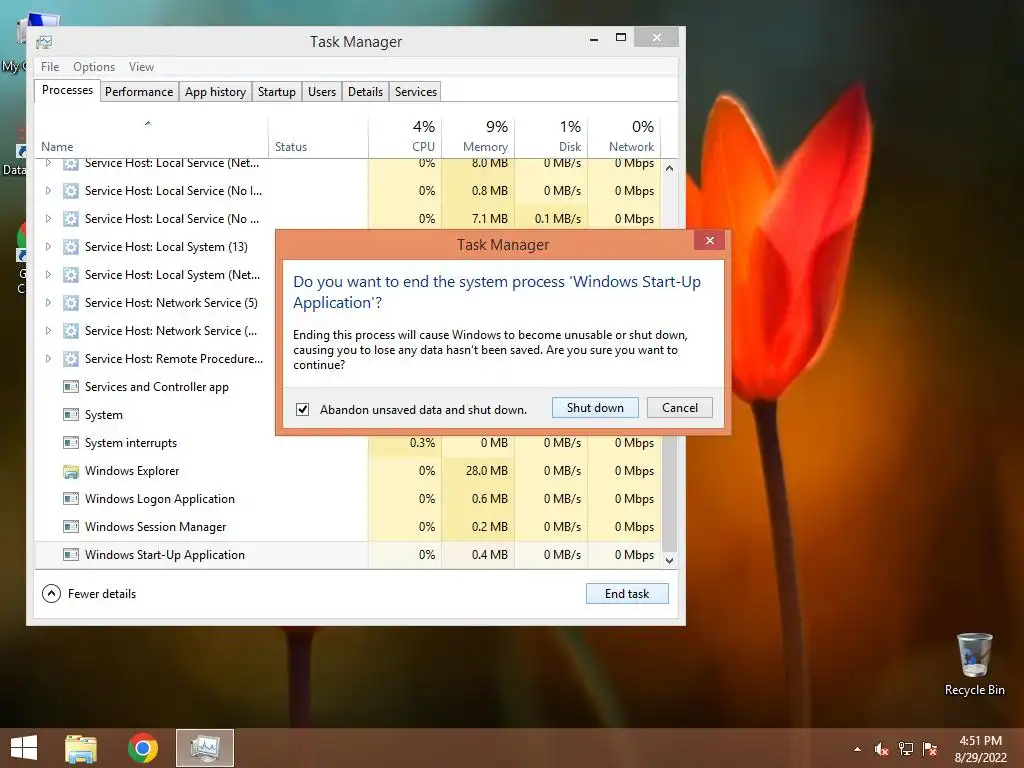Click network icon in system tray
Viewport: 1024px width, 768px height.
point(906,749)
